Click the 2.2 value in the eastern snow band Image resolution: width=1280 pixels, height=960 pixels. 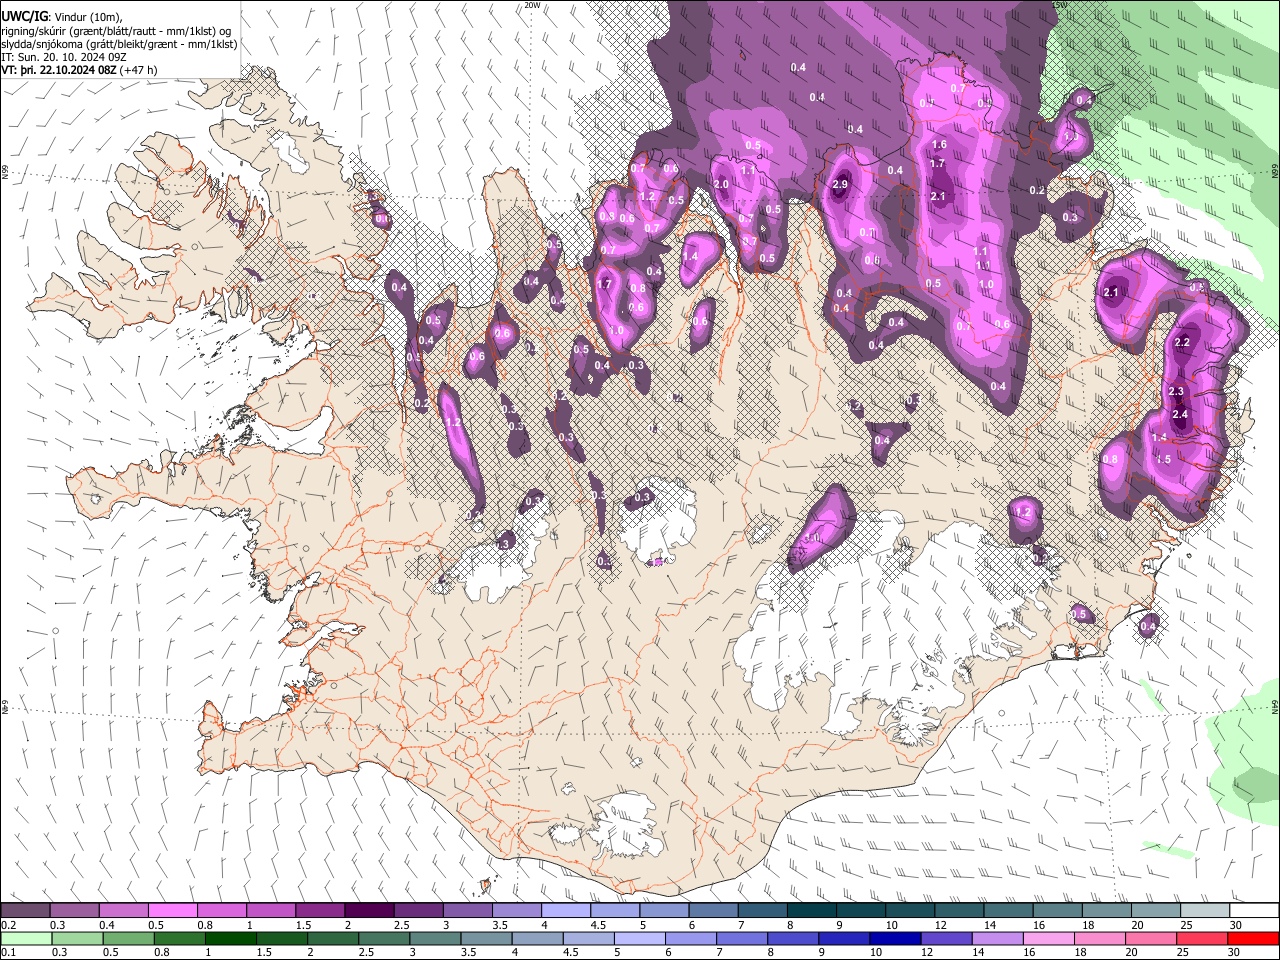(x=1182, y=342)
